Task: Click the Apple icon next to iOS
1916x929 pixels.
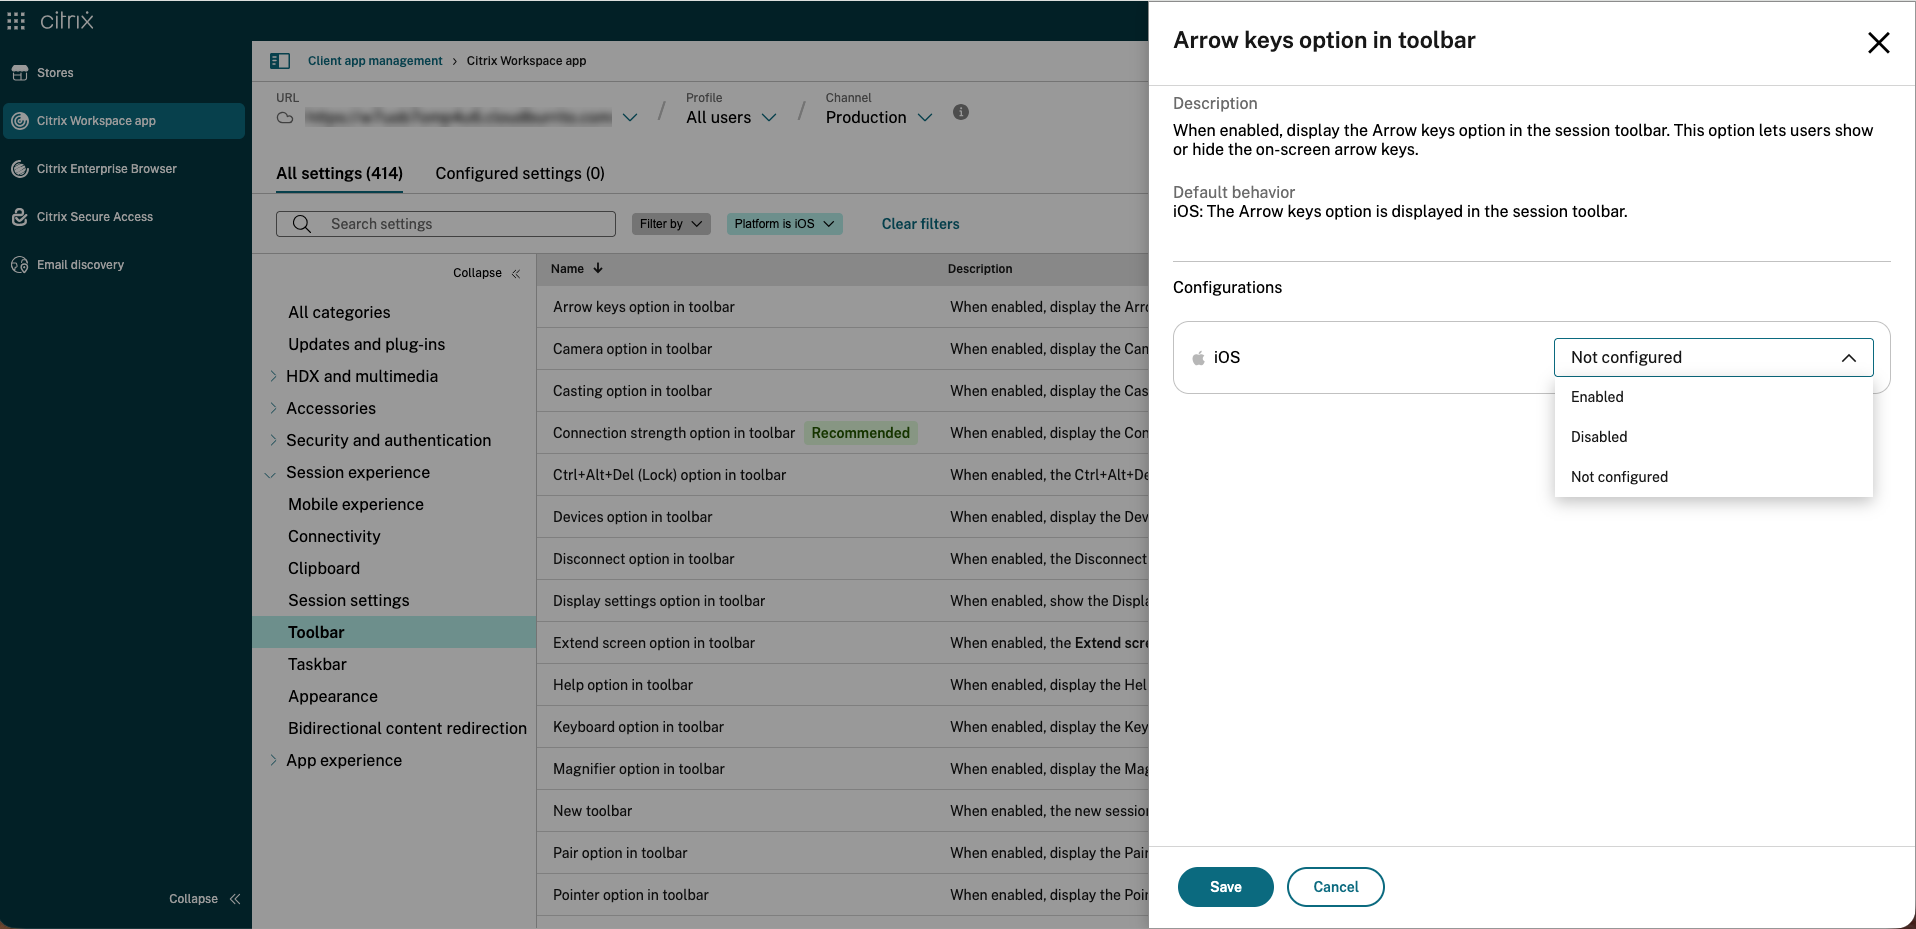Action: [x=1197, y=357]
